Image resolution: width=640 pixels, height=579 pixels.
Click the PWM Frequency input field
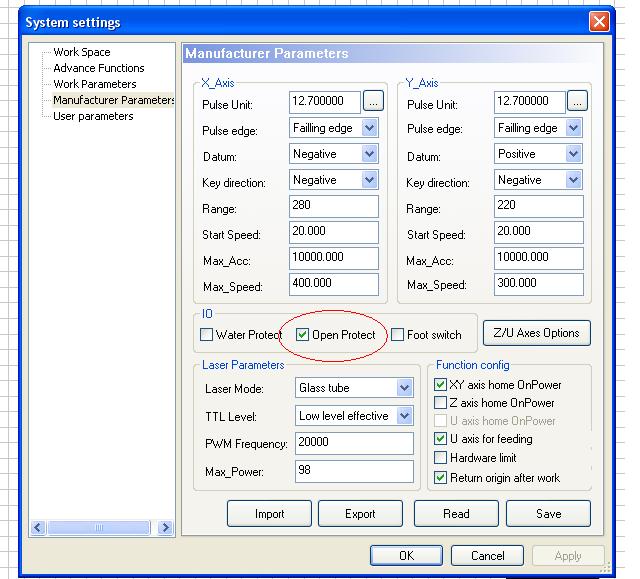[354, 444]
